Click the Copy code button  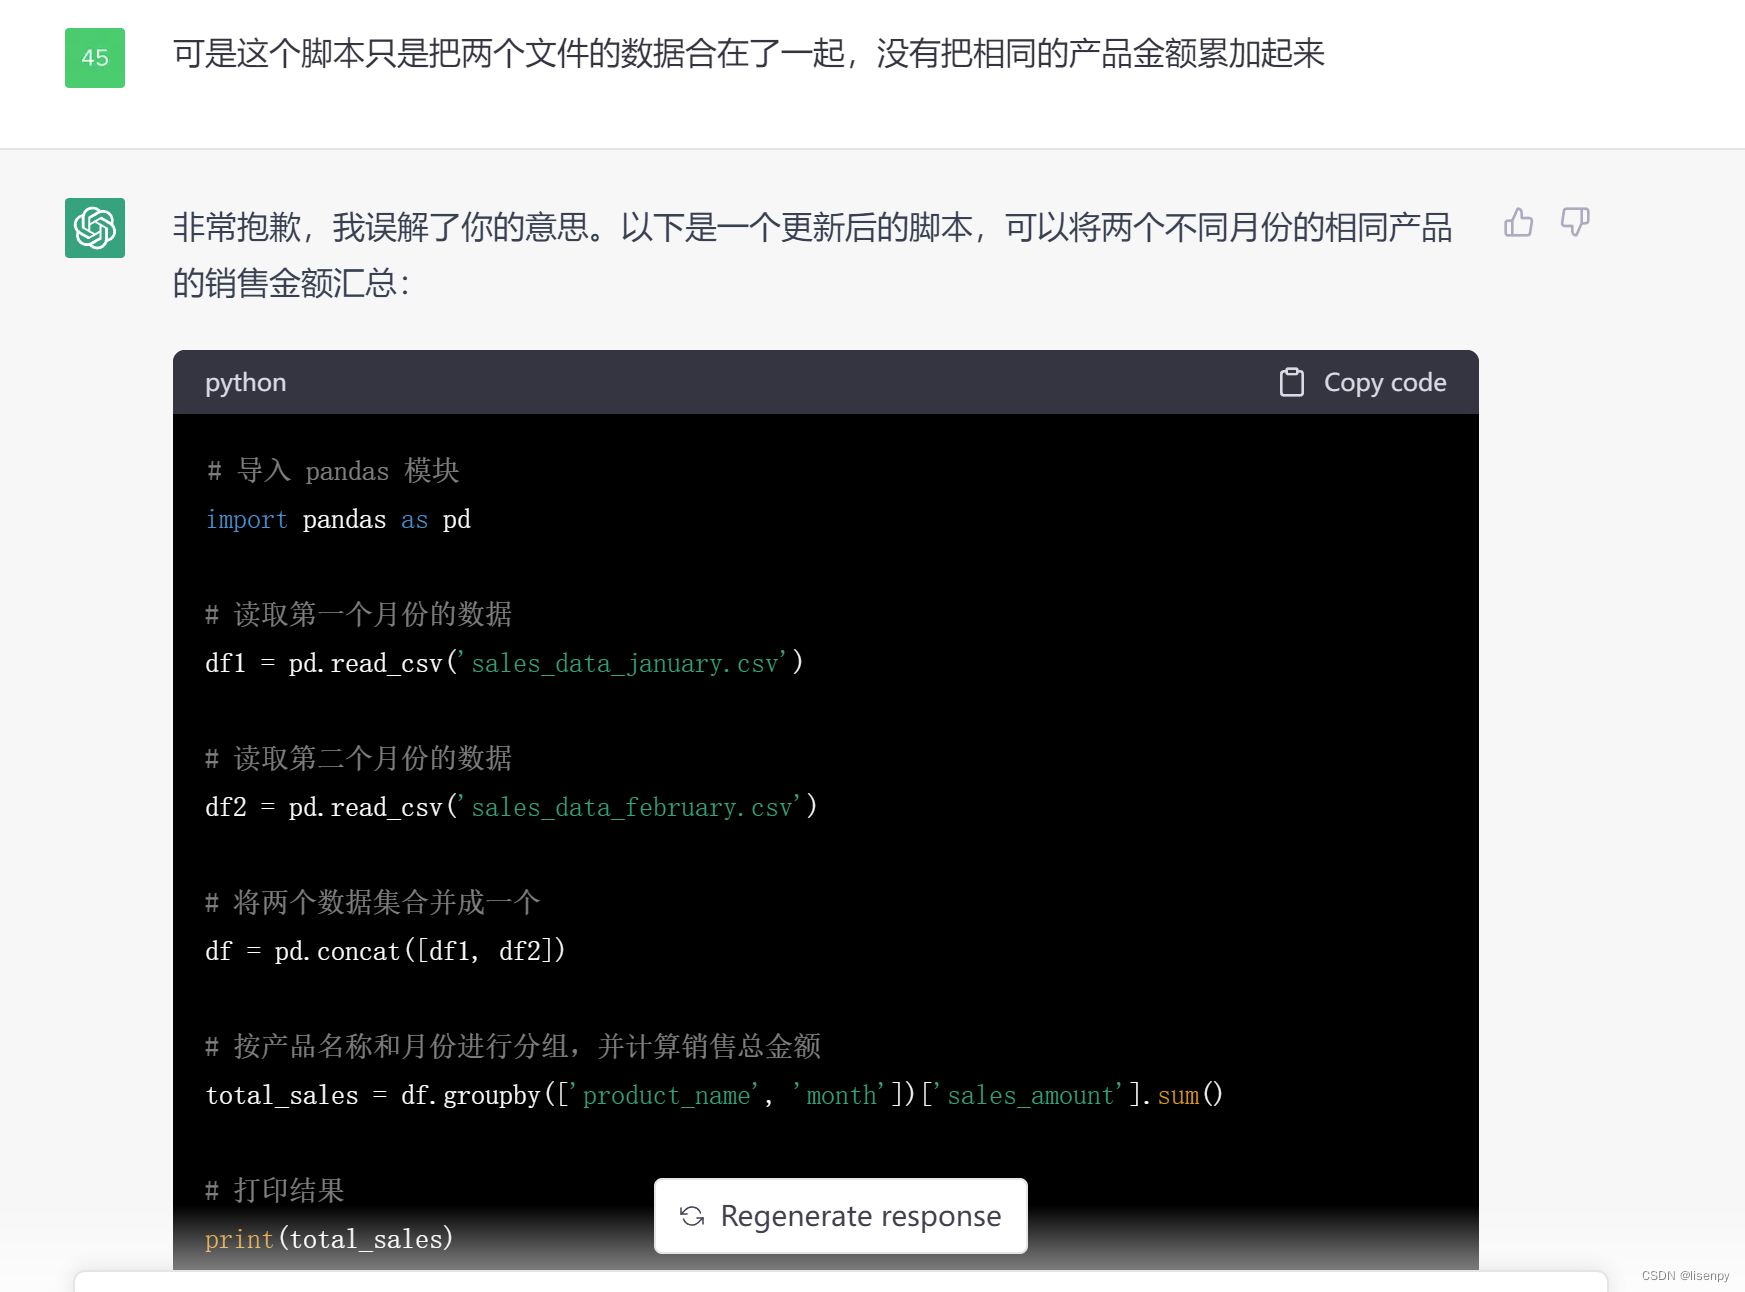pyautogui.click(x=1363, y=382)
